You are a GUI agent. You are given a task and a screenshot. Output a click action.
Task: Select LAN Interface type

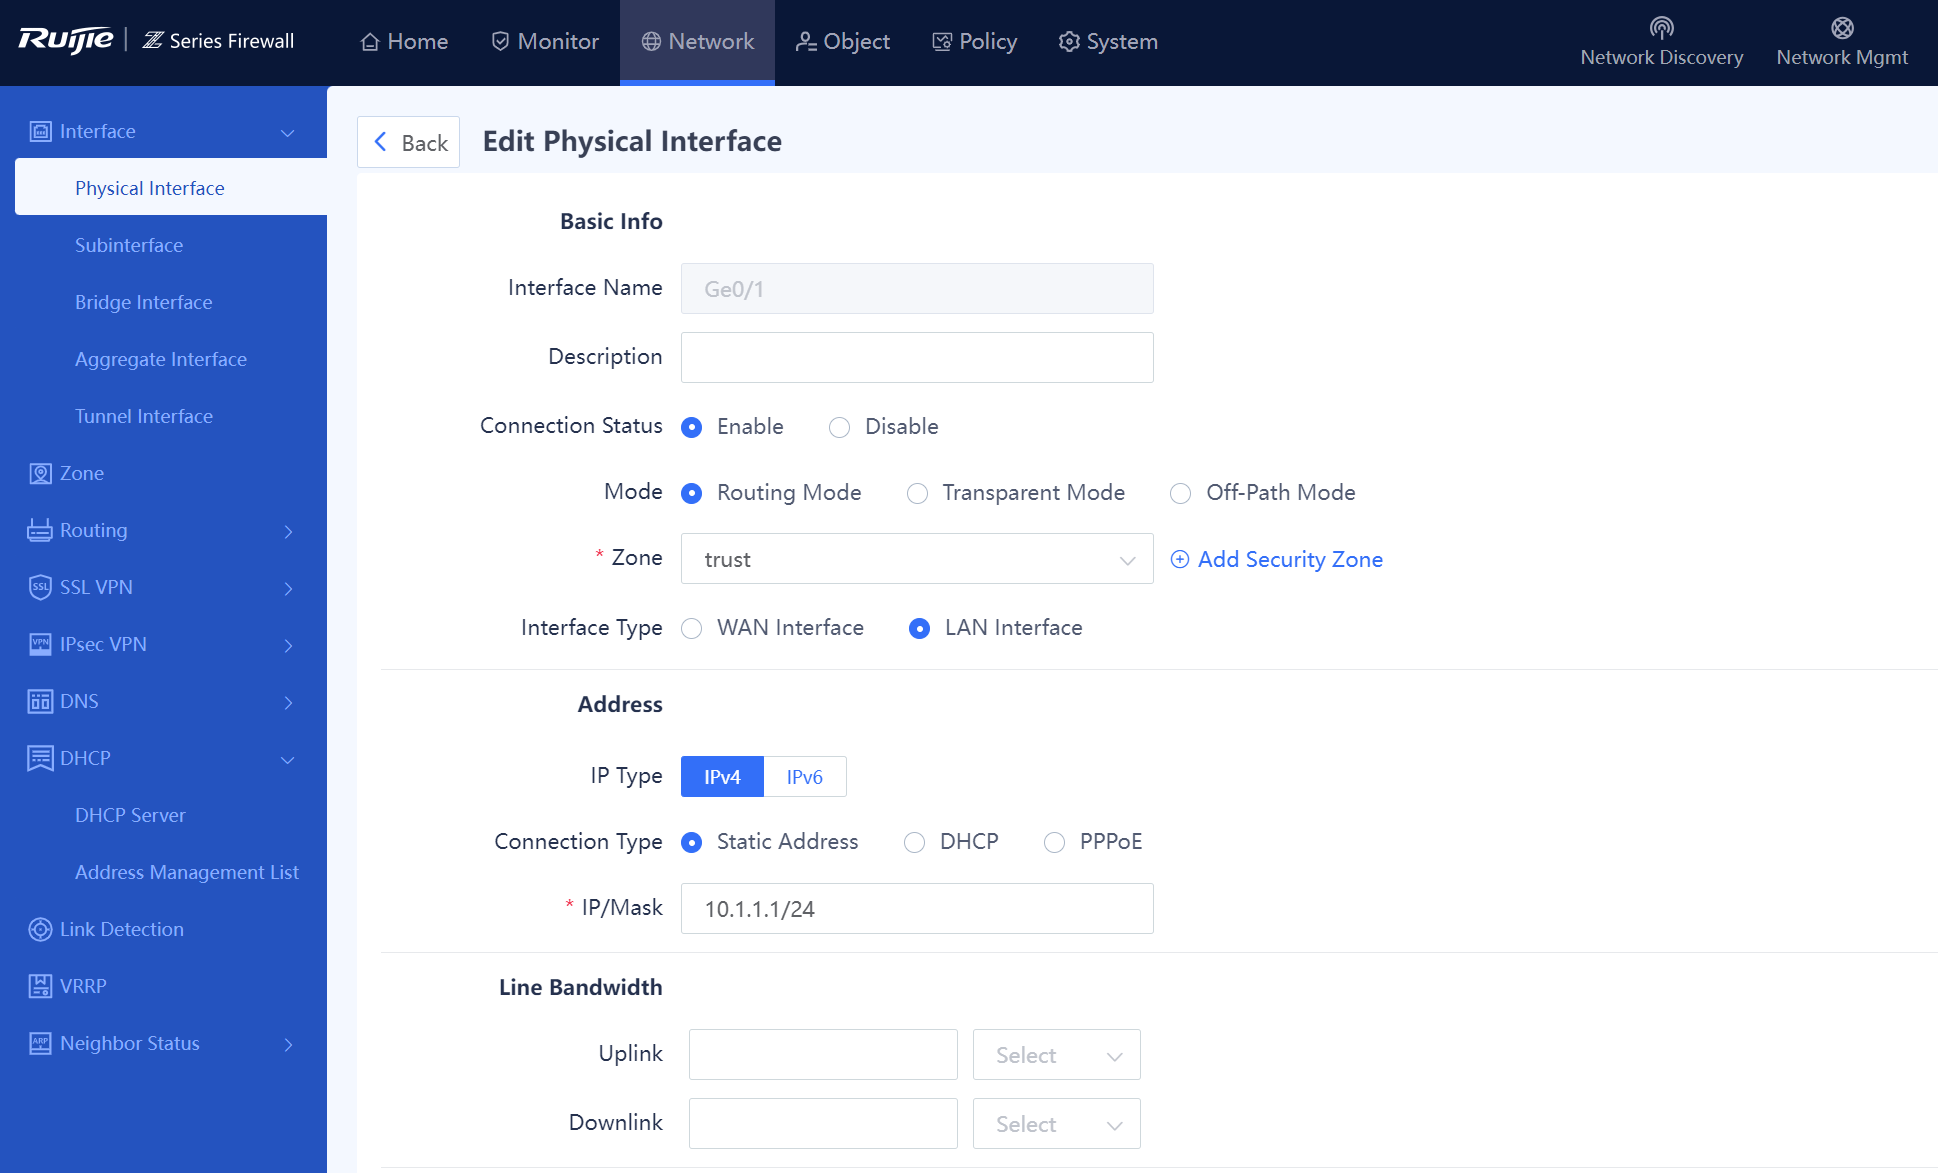919,628
